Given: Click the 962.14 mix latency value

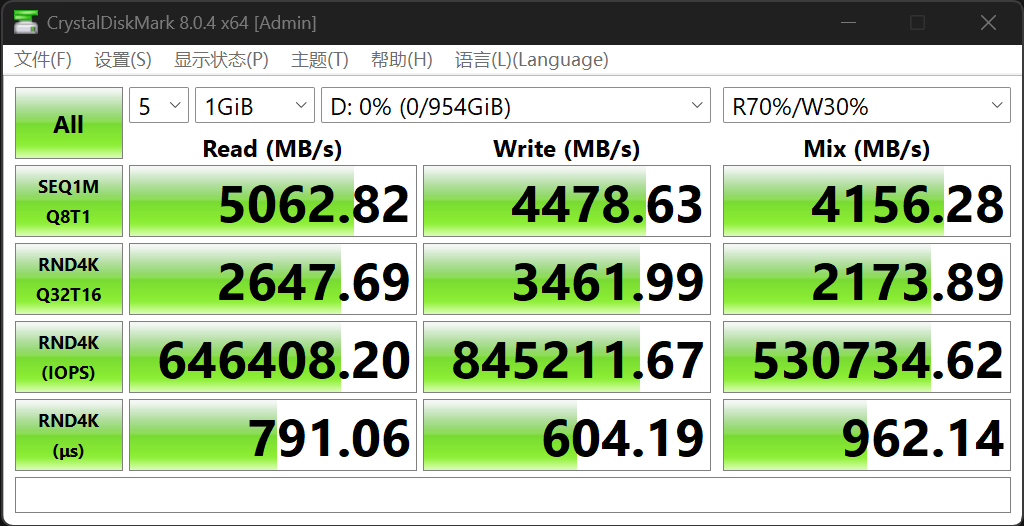Looking at the screenshot, I should click(867, 435).
